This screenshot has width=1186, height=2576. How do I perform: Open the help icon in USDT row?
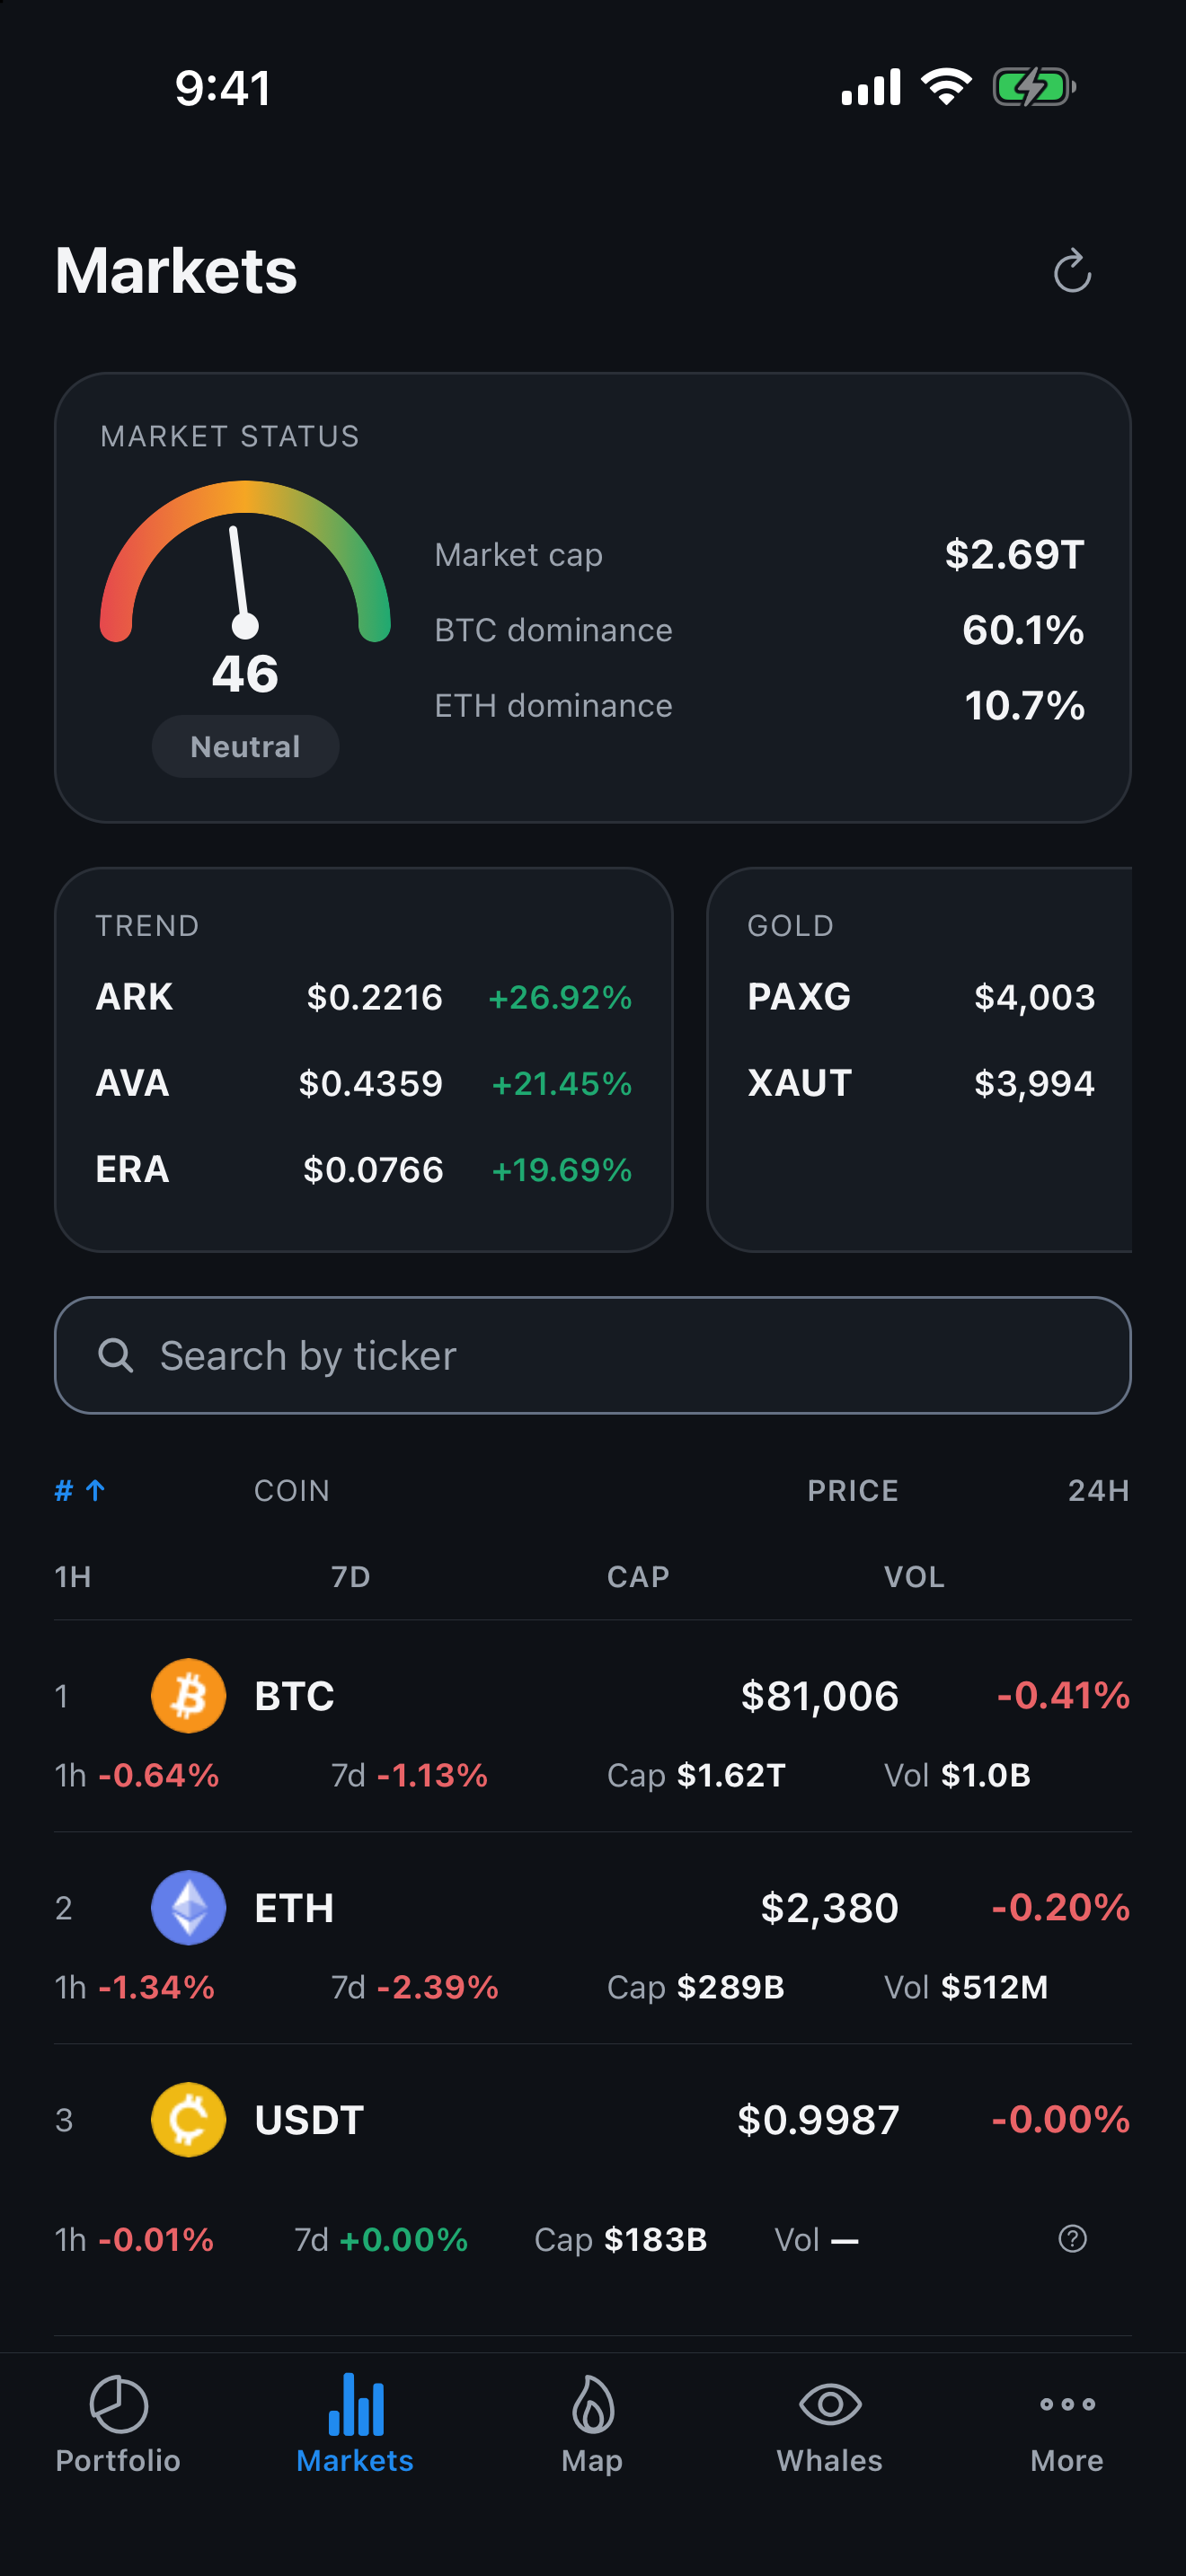coord(1072,2238)
